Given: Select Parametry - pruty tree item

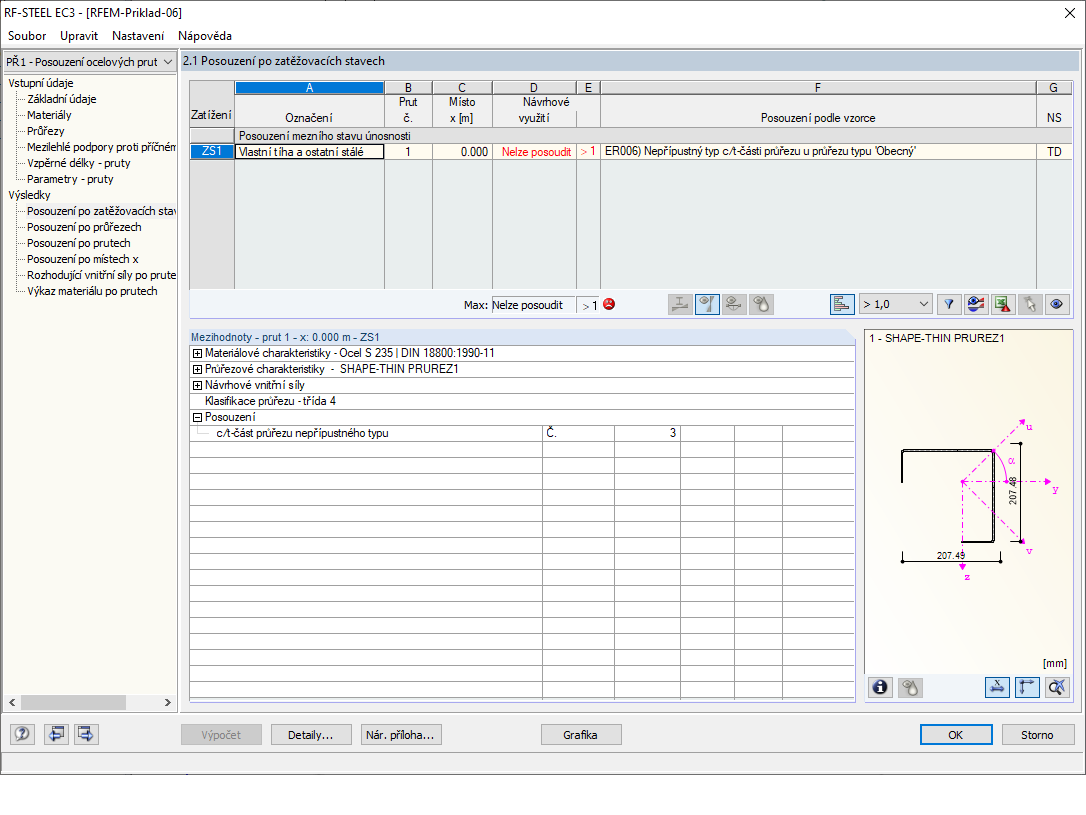Looking at the screenshot, I should pyautogui.click(x=70, y=179).
